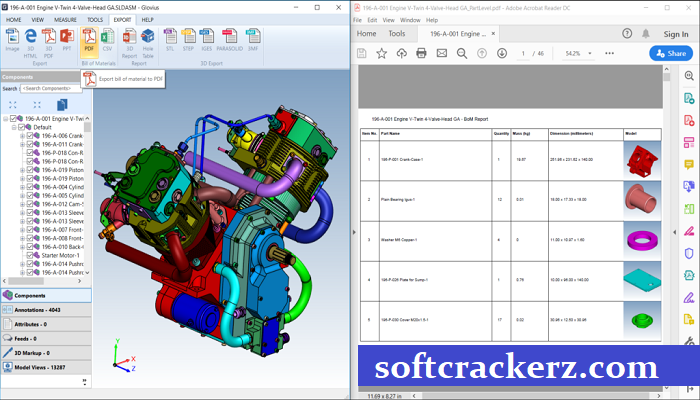700x400 pixels.
Task: Open the find text magnifier in Acrobat
Action: [462, 53]
